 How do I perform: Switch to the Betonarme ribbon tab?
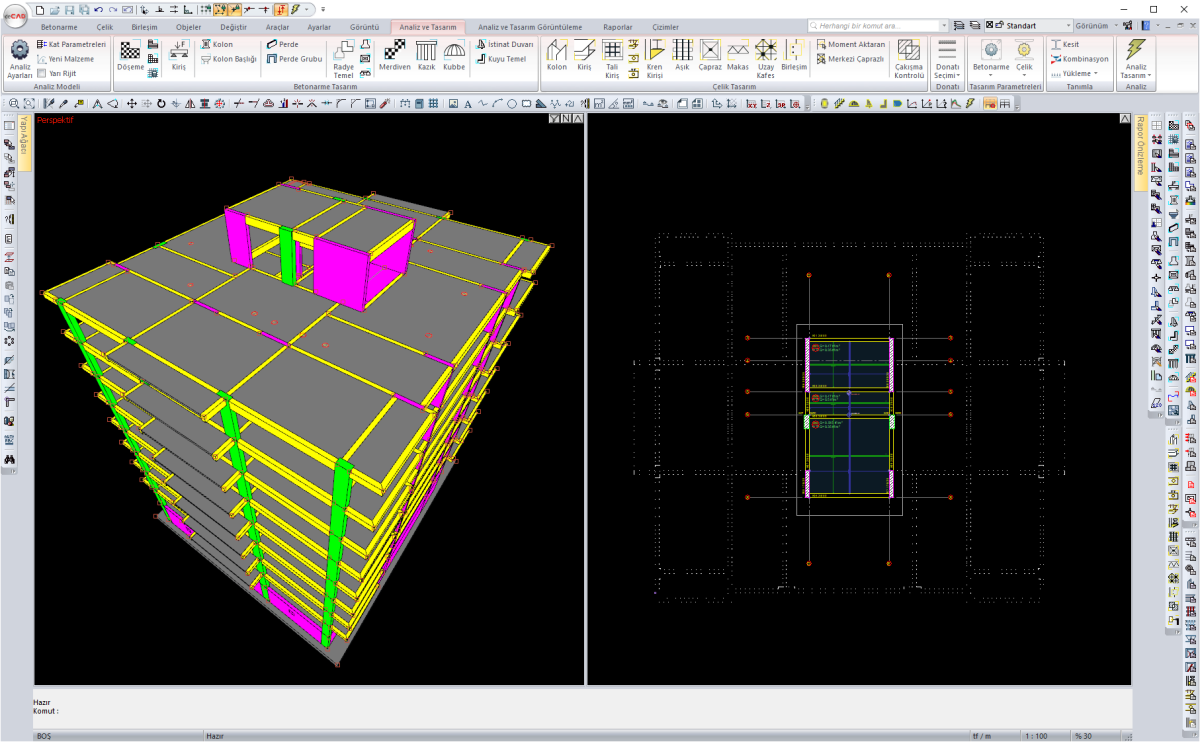tap(57, 27)
